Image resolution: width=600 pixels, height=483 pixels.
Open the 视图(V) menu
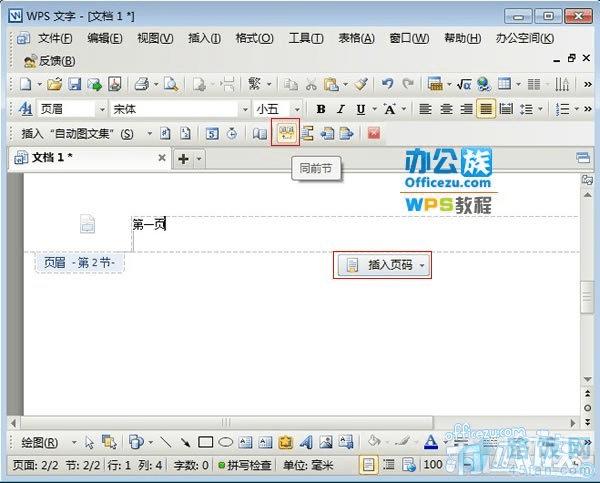(x=155, y=38)
